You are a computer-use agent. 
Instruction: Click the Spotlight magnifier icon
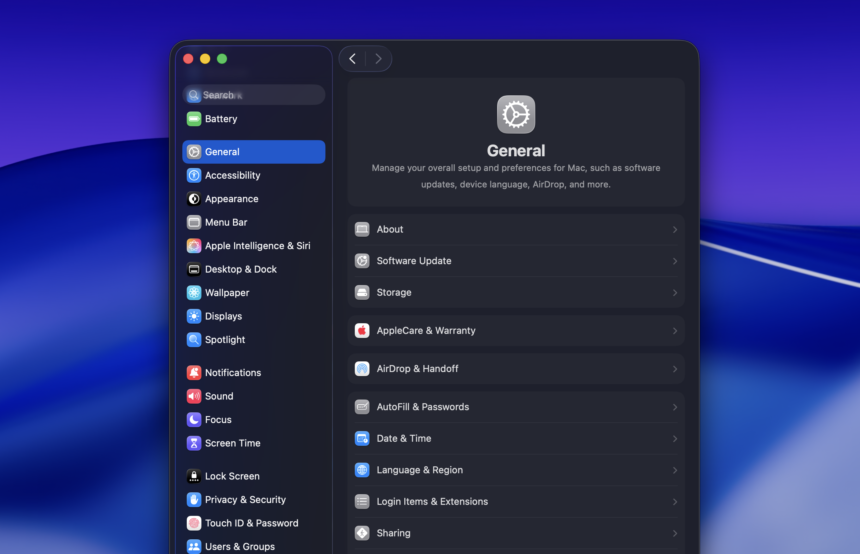click(194, 340)
